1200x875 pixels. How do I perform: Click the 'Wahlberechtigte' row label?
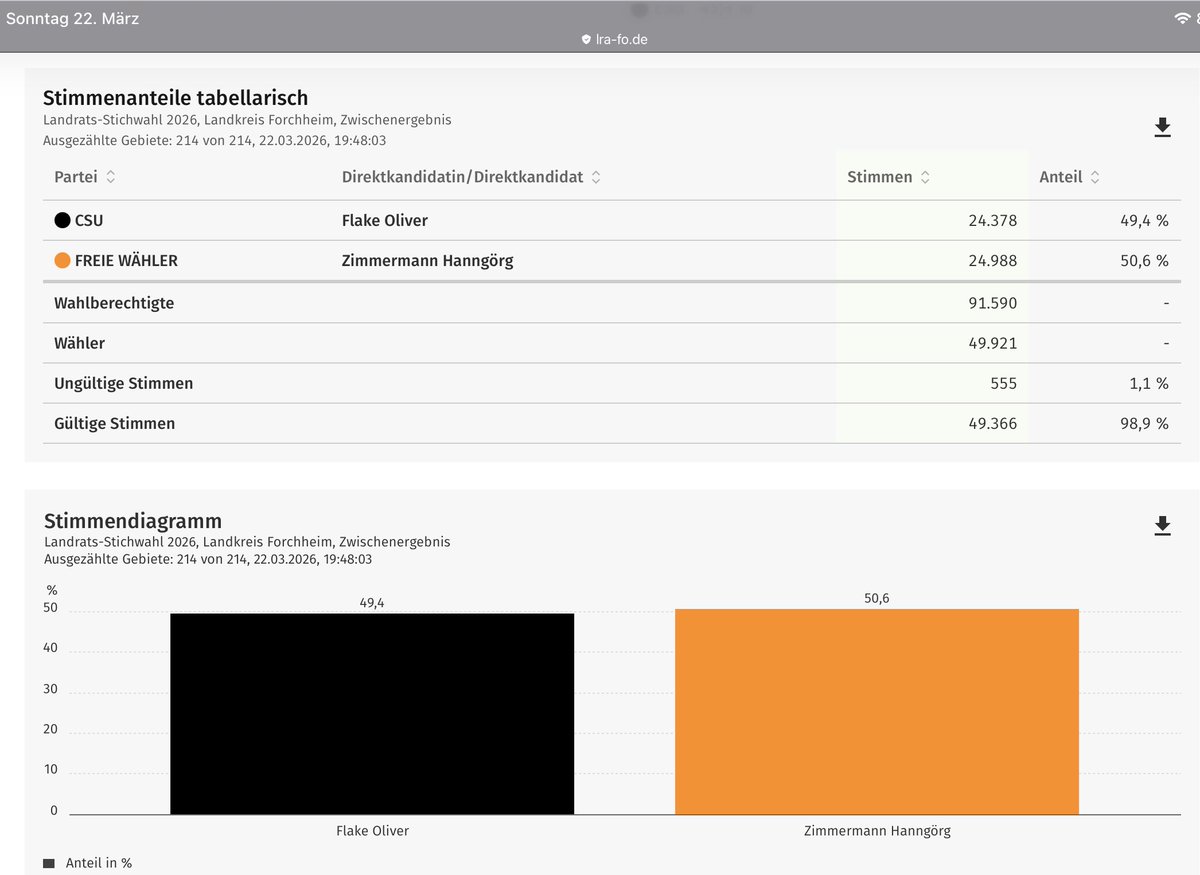(x=114, y=303)
